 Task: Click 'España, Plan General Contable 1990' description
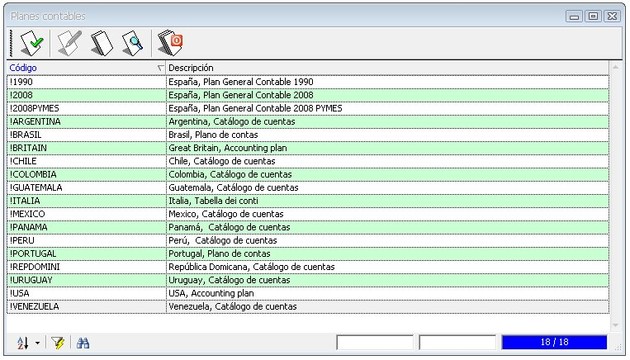point(241,82)
